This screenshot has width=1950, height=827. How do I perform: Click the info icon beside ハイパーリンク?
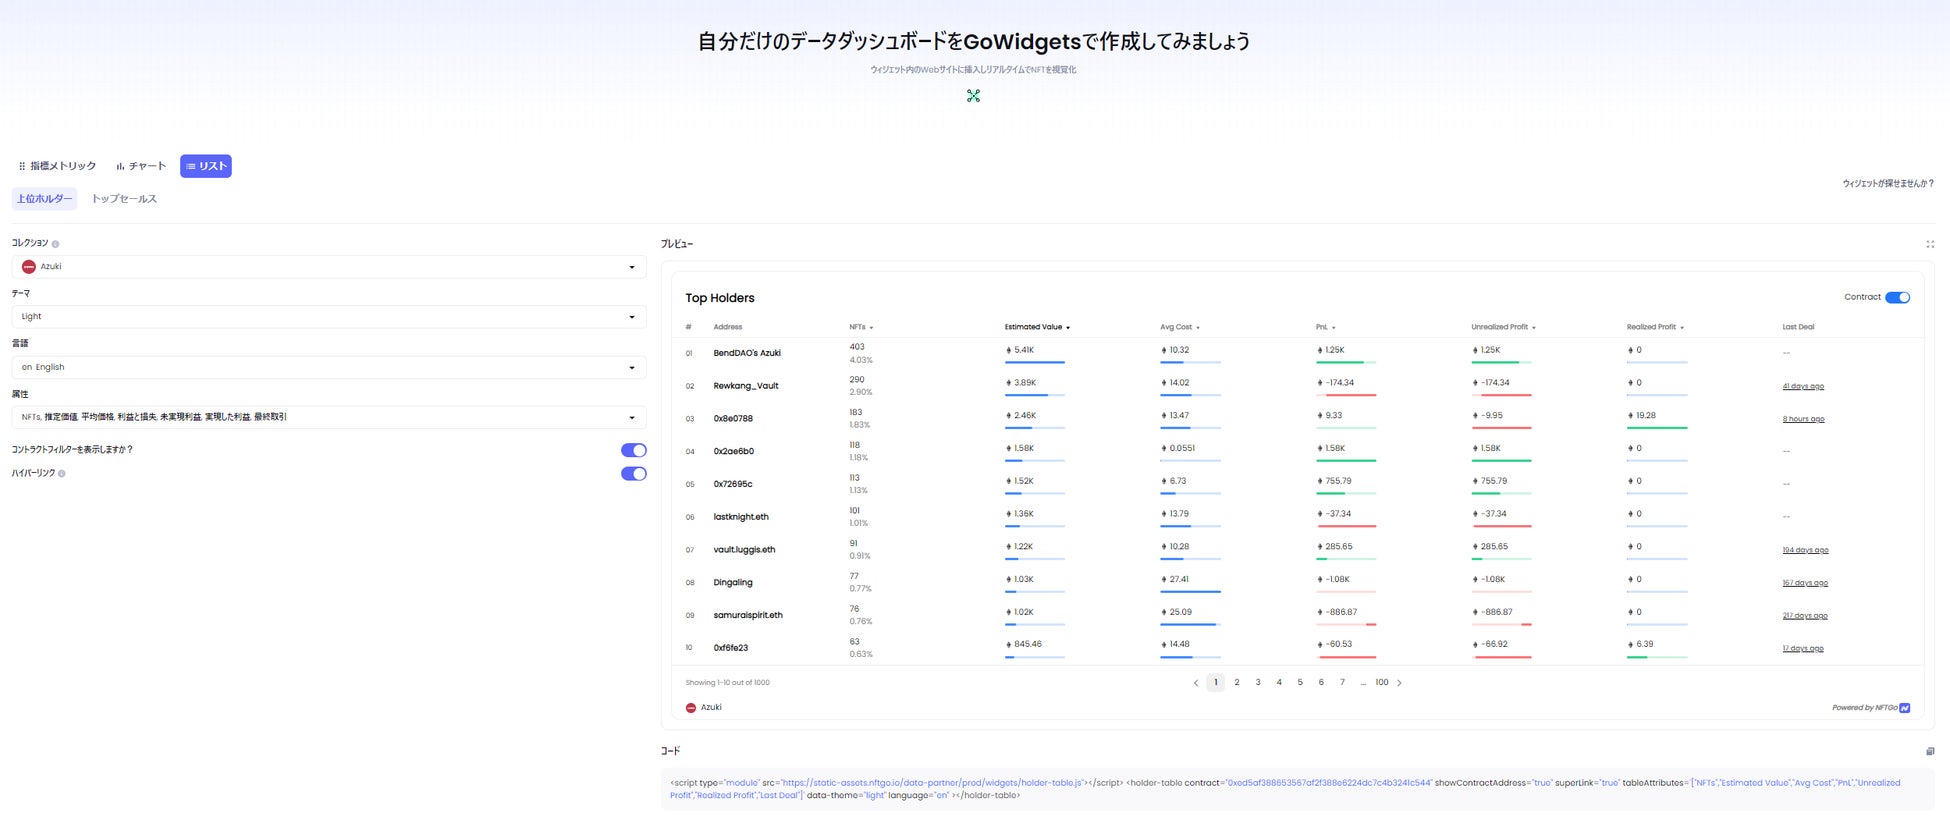62,474
